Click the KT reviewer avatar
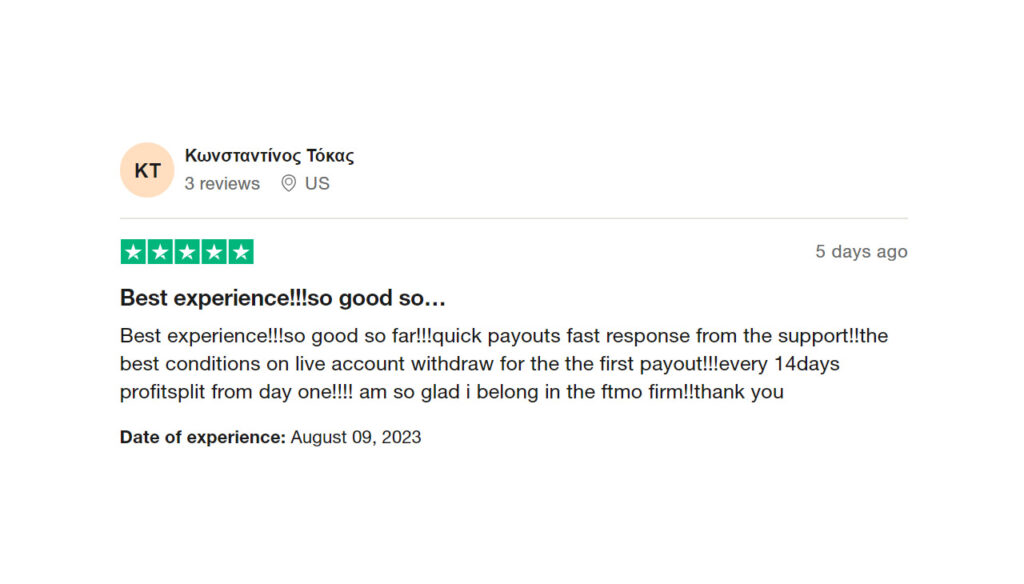Image resolution: width=1024 pixels, height=584 pixels. [147, 170]
